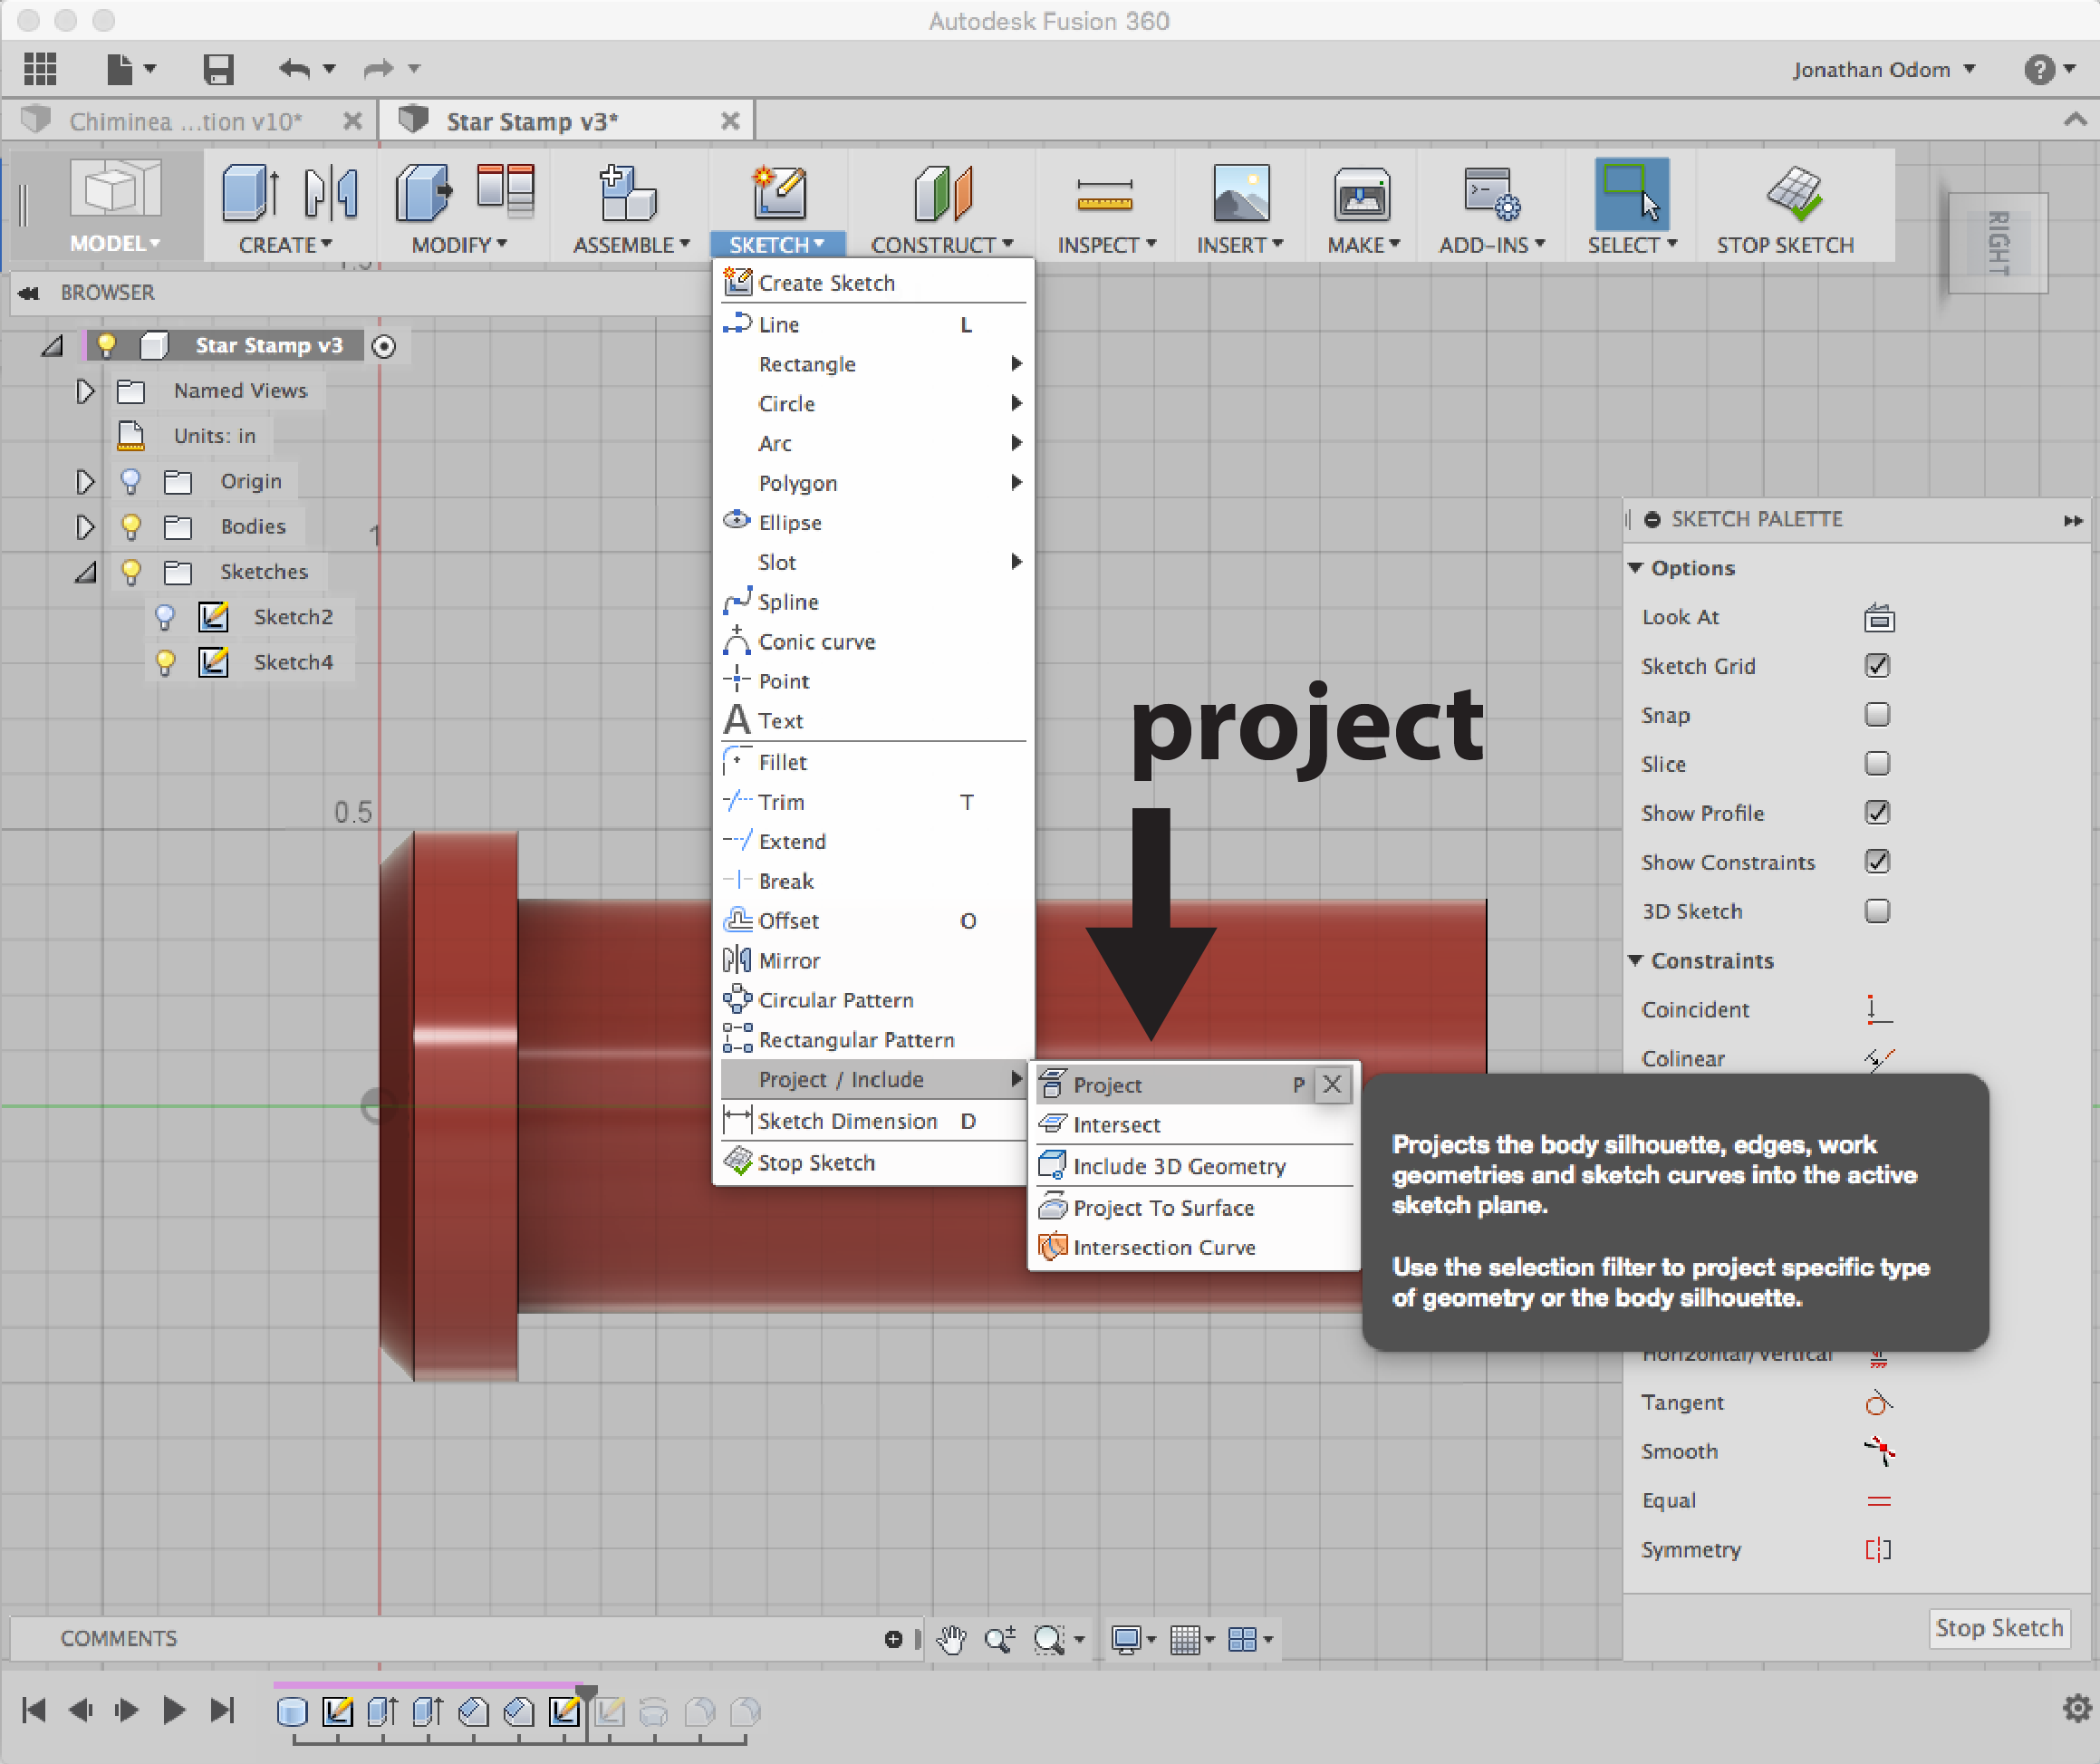Select Sketch Dimension menu entry

pyautogui.click(x=847, y=1121)
